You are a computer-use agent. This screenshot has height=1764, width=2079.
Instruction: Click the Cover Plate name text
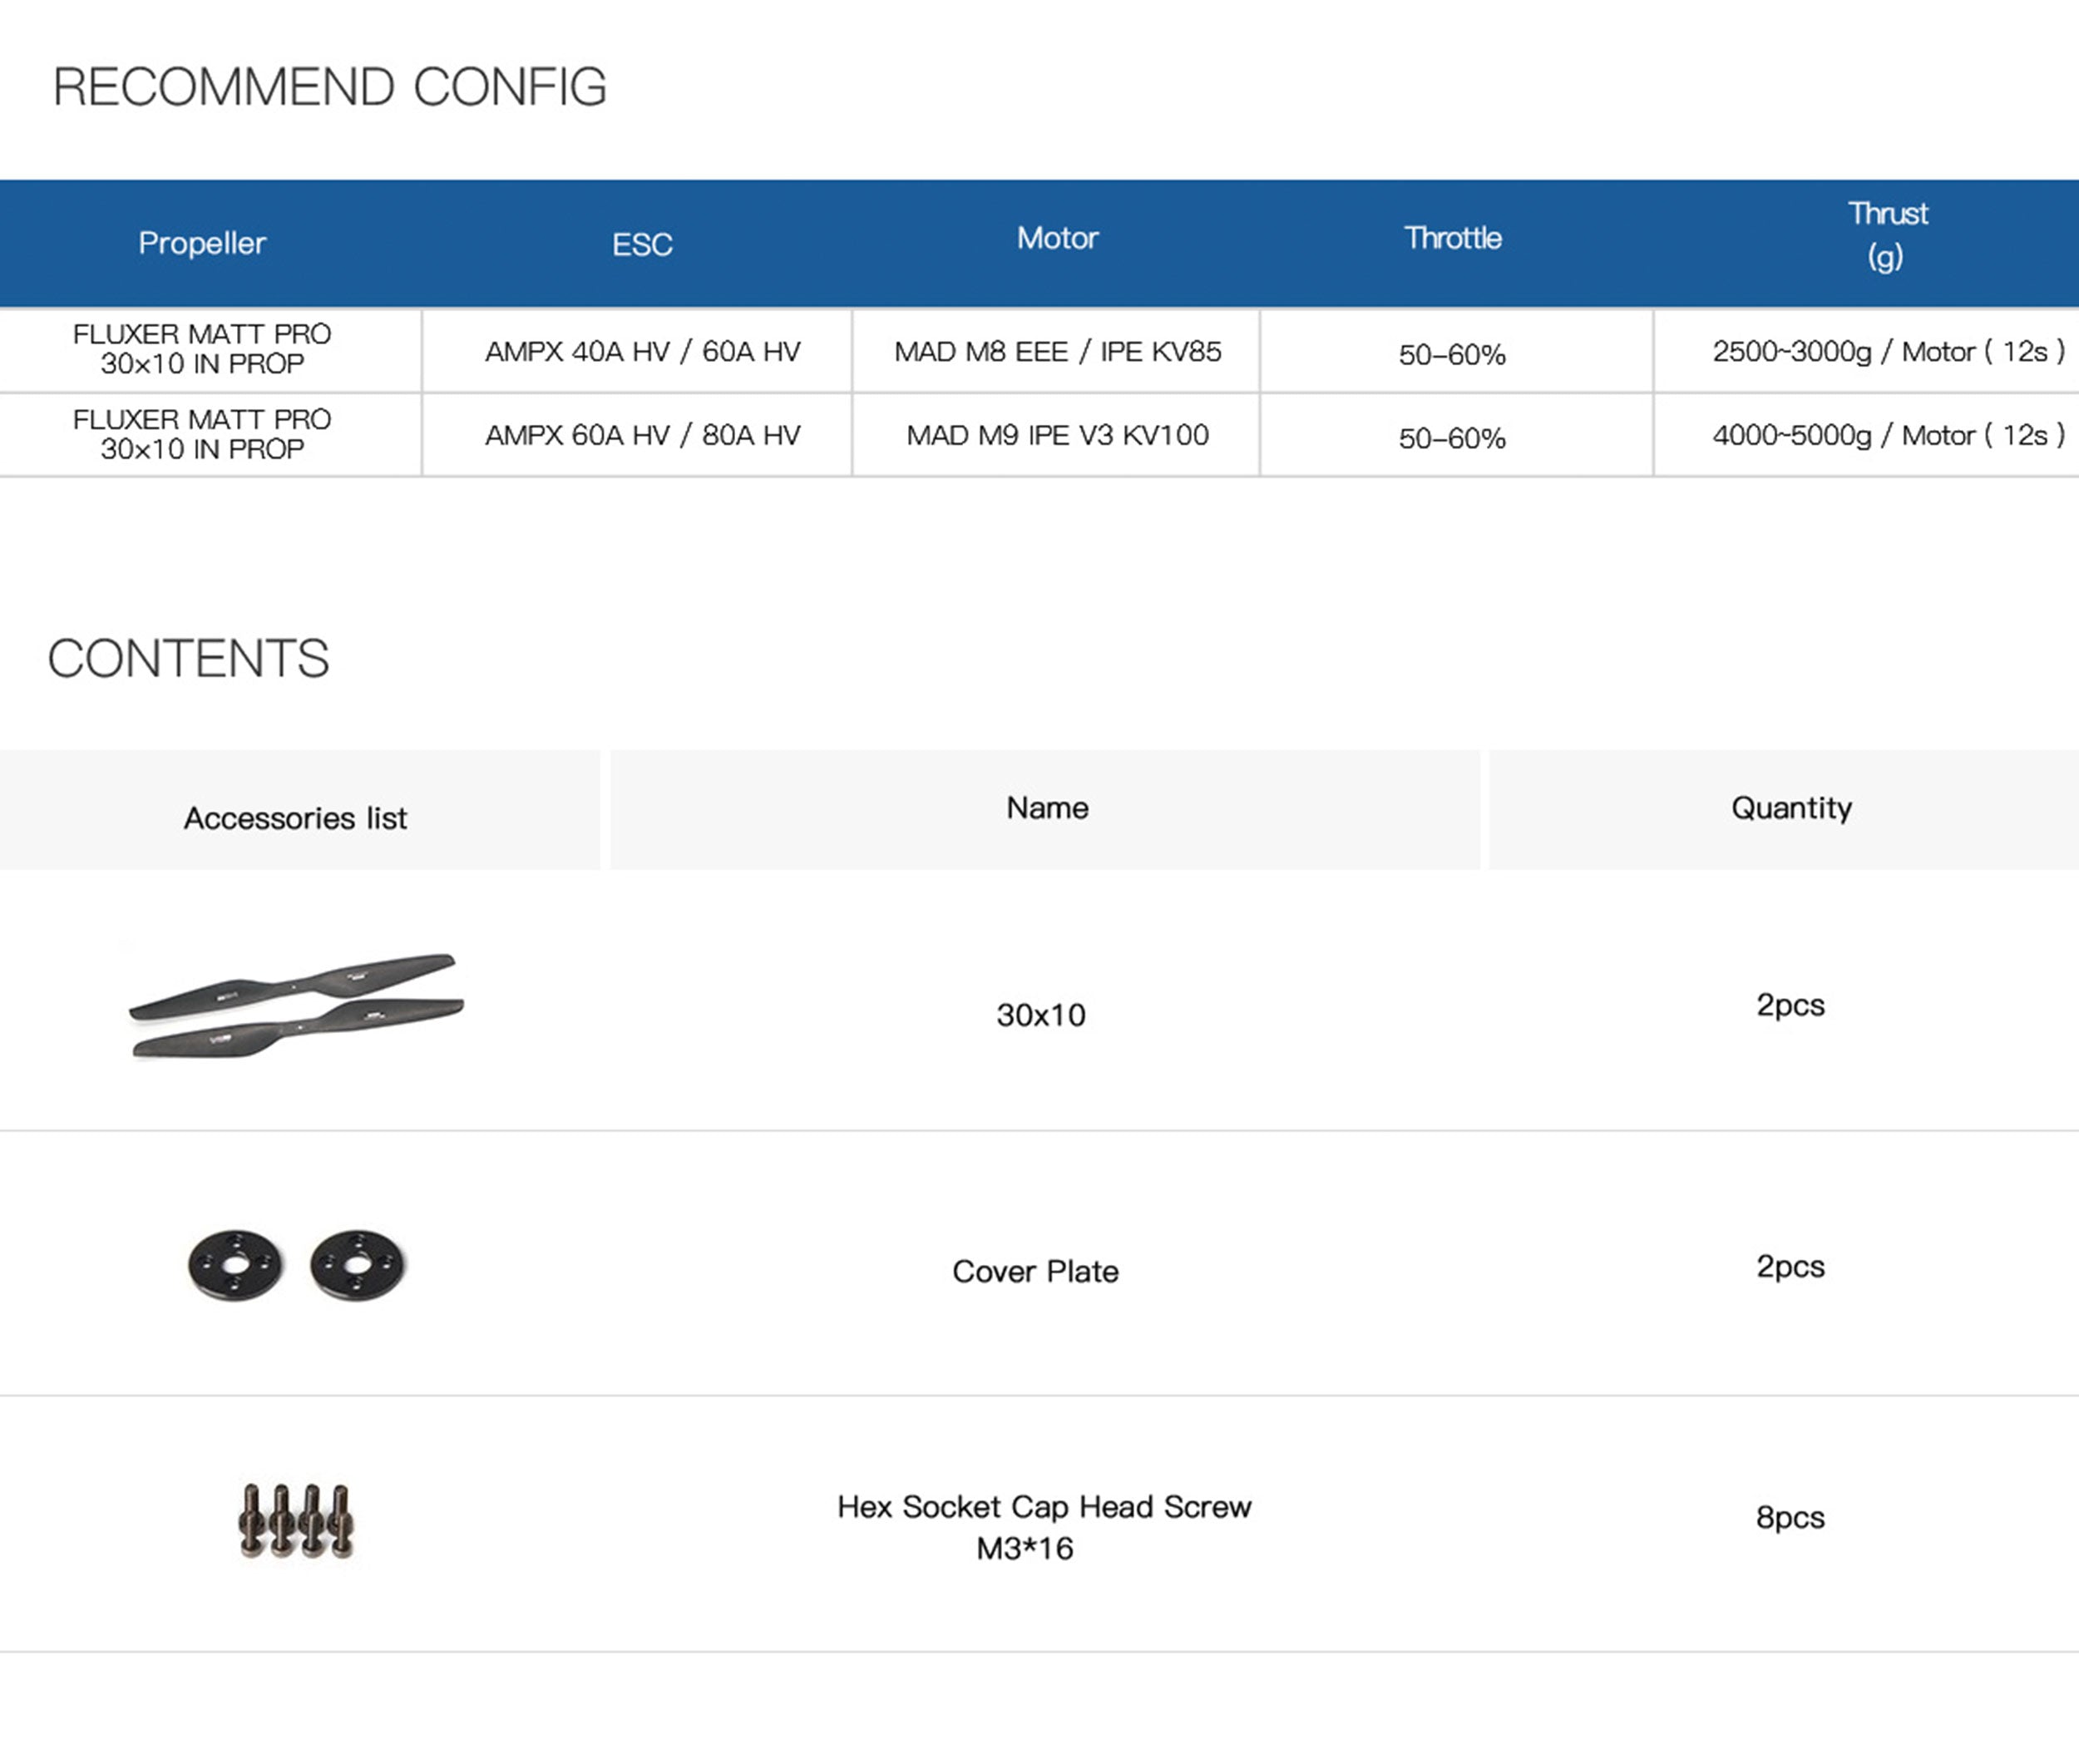click(1035, 1271)
